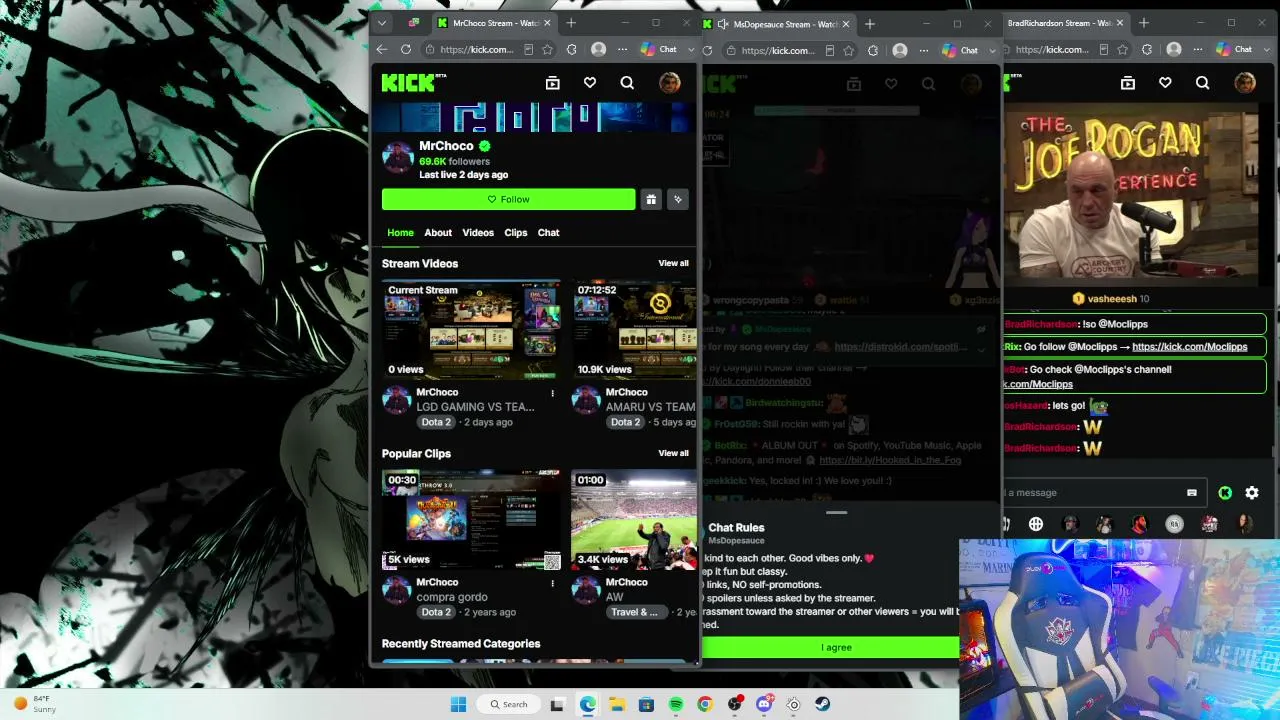The height and width of the screenshot is (720, 1280).
Task: Add a new tab in the MrChoco window
Action: click(x=571, y=23)
